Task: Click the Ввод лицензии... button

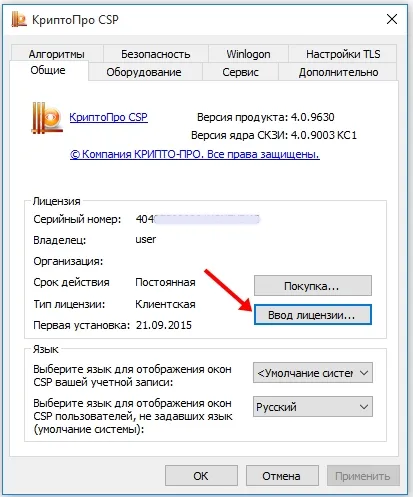Action: pos(313,315)
